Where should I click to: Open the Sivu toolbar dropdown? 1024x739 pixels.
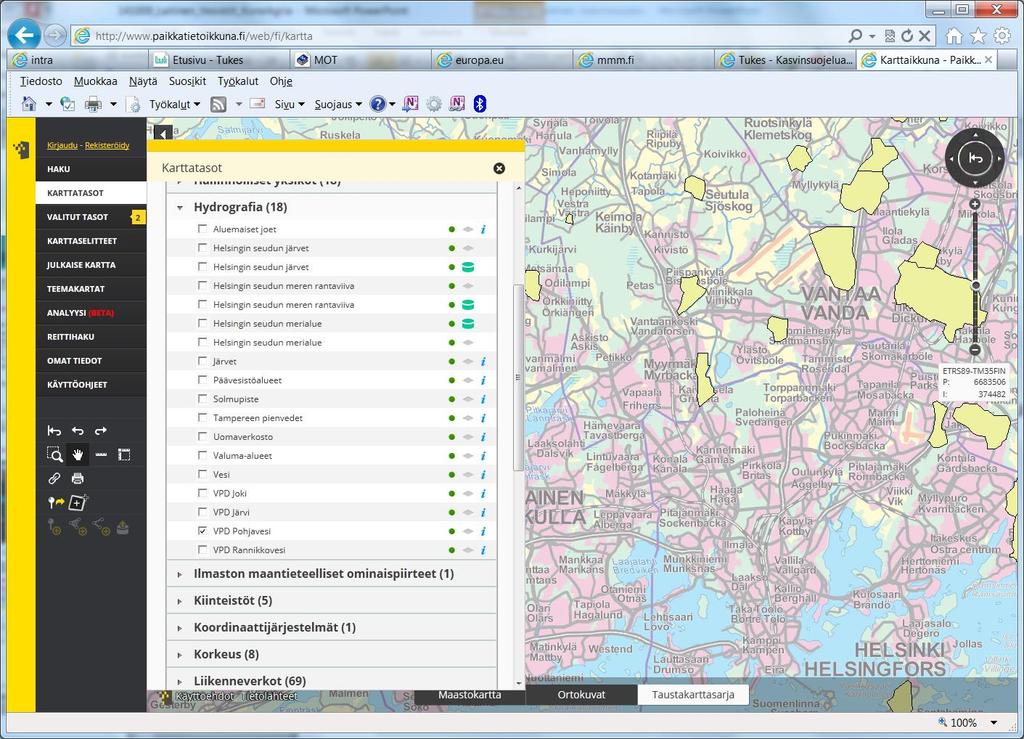(289, 104)
